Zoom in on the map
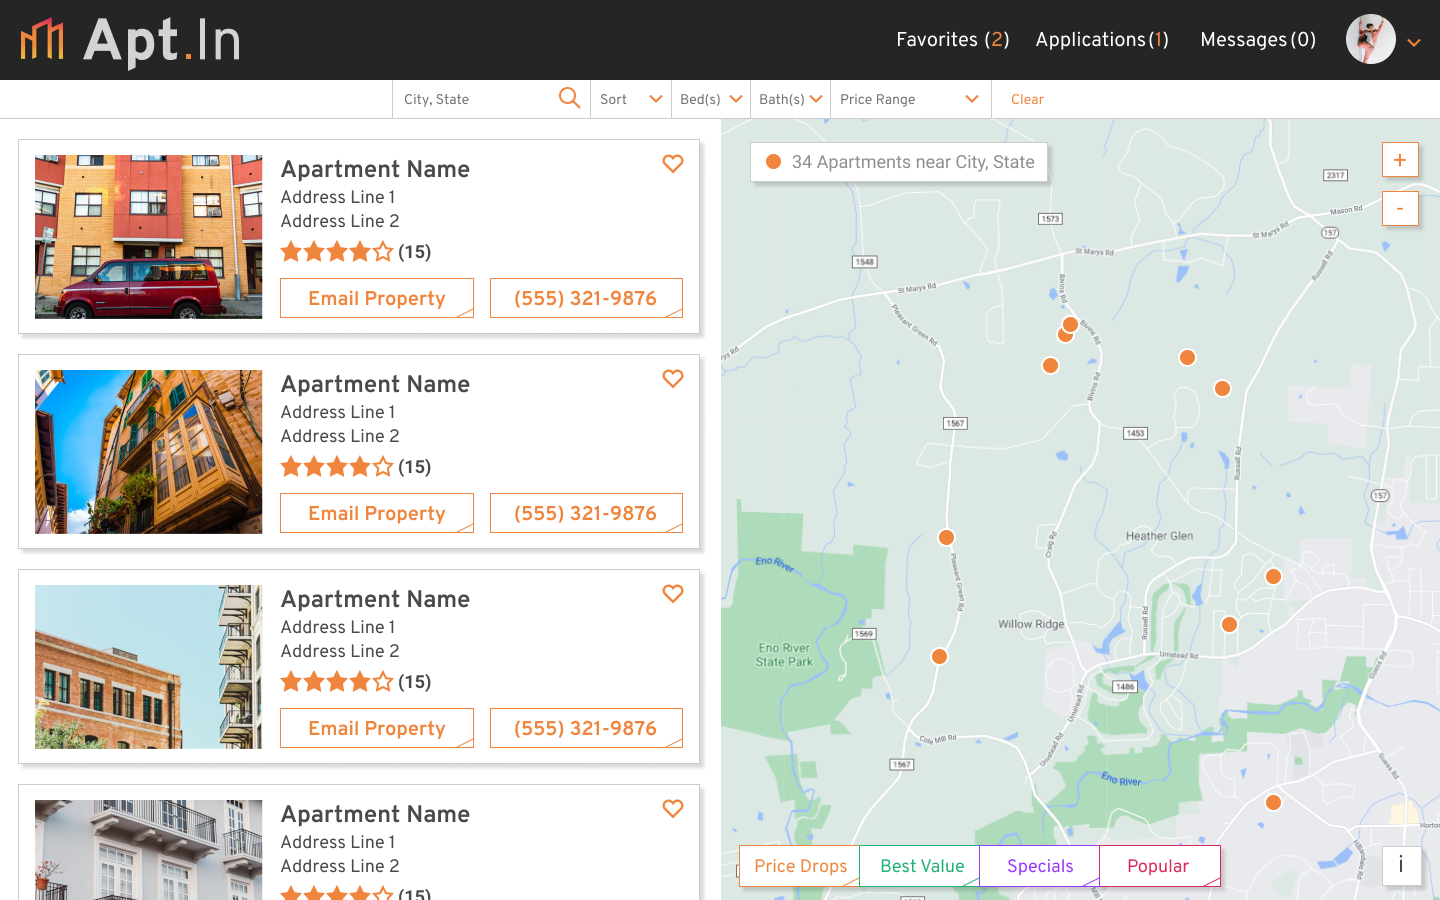This screenshot has height=900, width=1440. point(1400,160)
